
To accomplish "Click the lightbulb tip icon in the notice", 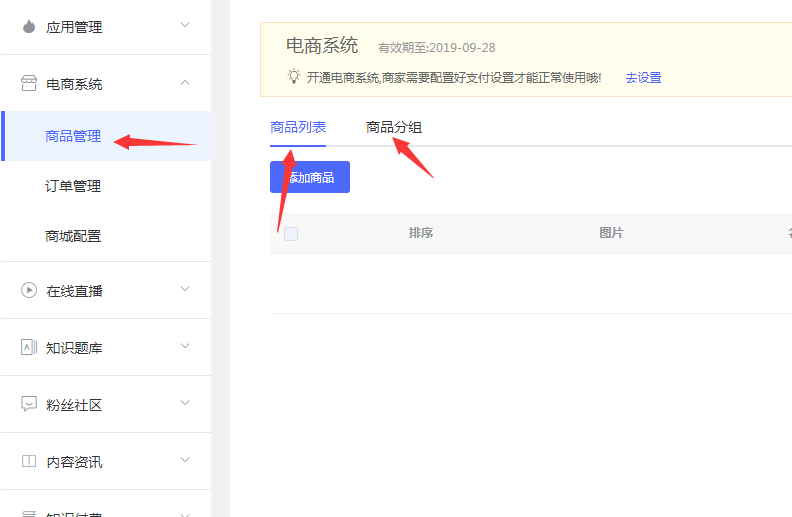I will point(293,77).
